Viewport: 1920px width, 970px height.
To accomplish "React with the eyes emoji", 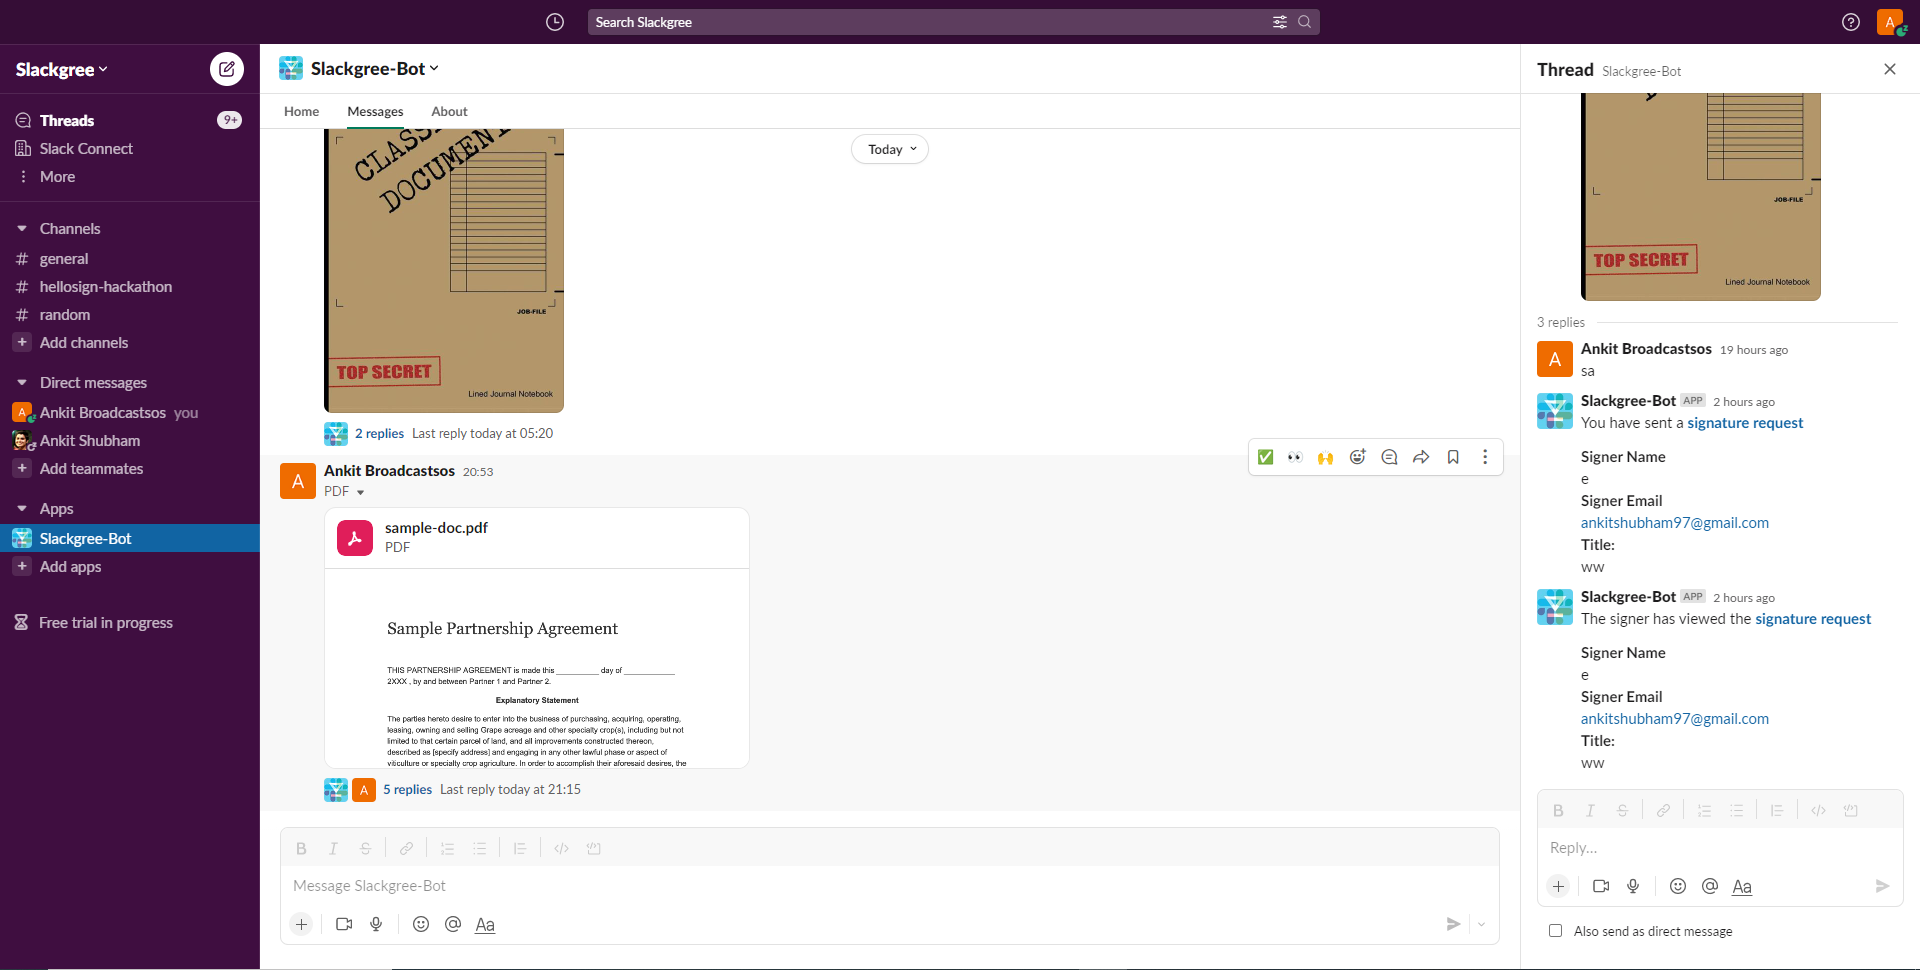I will 1295,457.
